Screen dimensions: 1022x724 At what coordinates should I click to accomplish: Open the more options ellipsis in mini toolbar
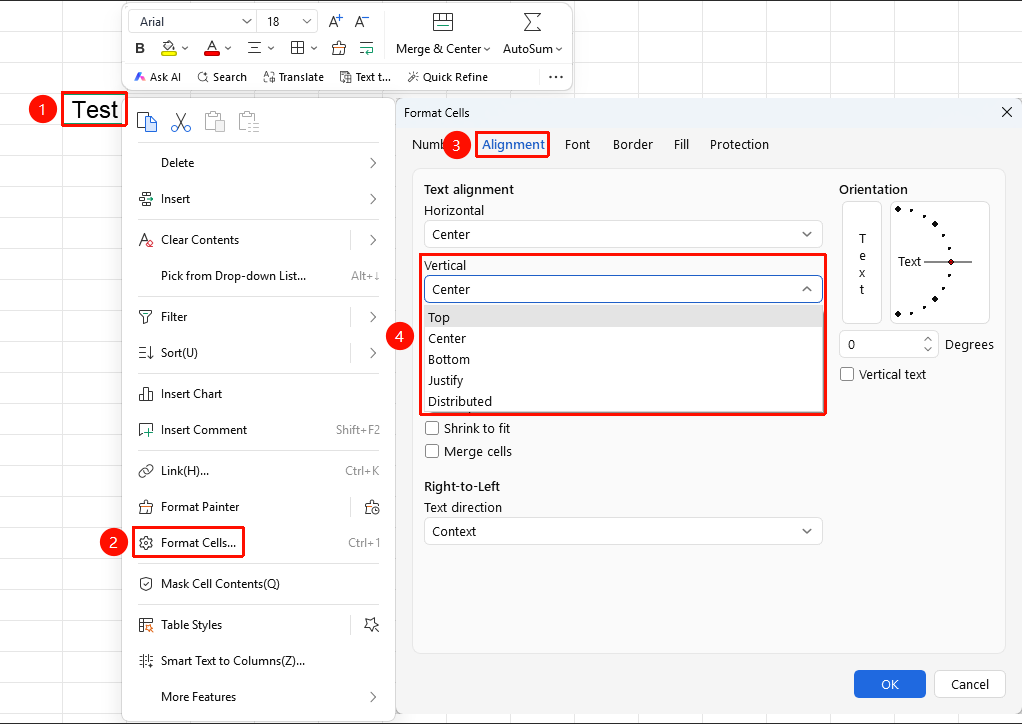(x=555, y=77)
